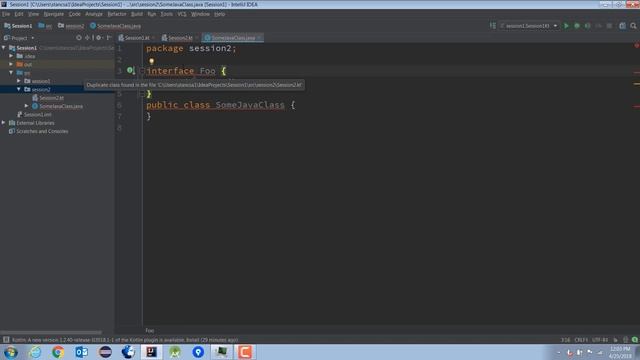Click the Foo breadcrumb below the editor
Image resolution: width=640 pixels, height=360 pixels.
coord(150,330)
